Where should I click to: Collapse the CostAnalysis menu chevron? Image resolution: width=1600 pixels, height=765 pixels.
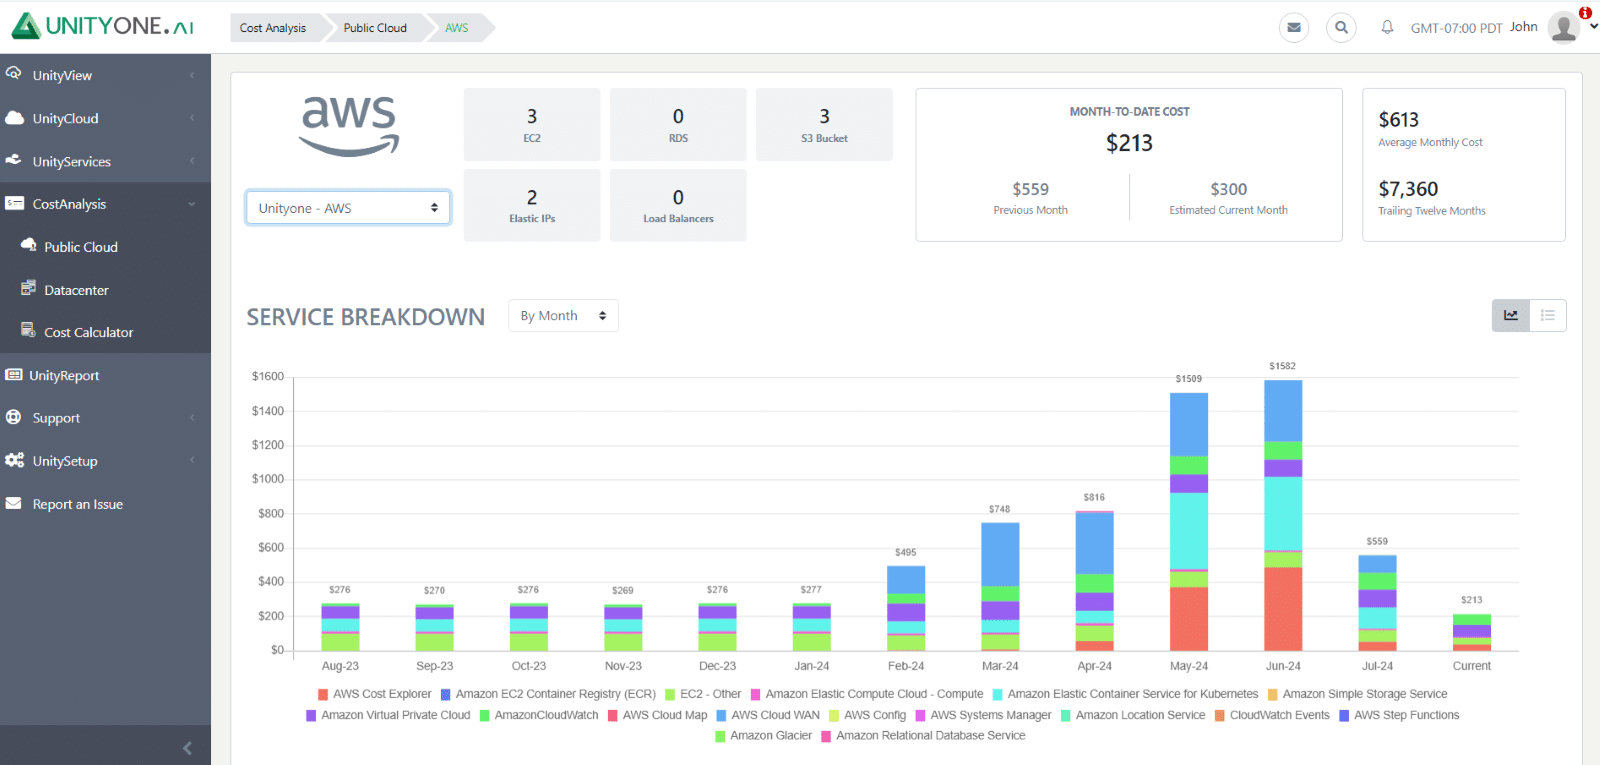point(192,204)
